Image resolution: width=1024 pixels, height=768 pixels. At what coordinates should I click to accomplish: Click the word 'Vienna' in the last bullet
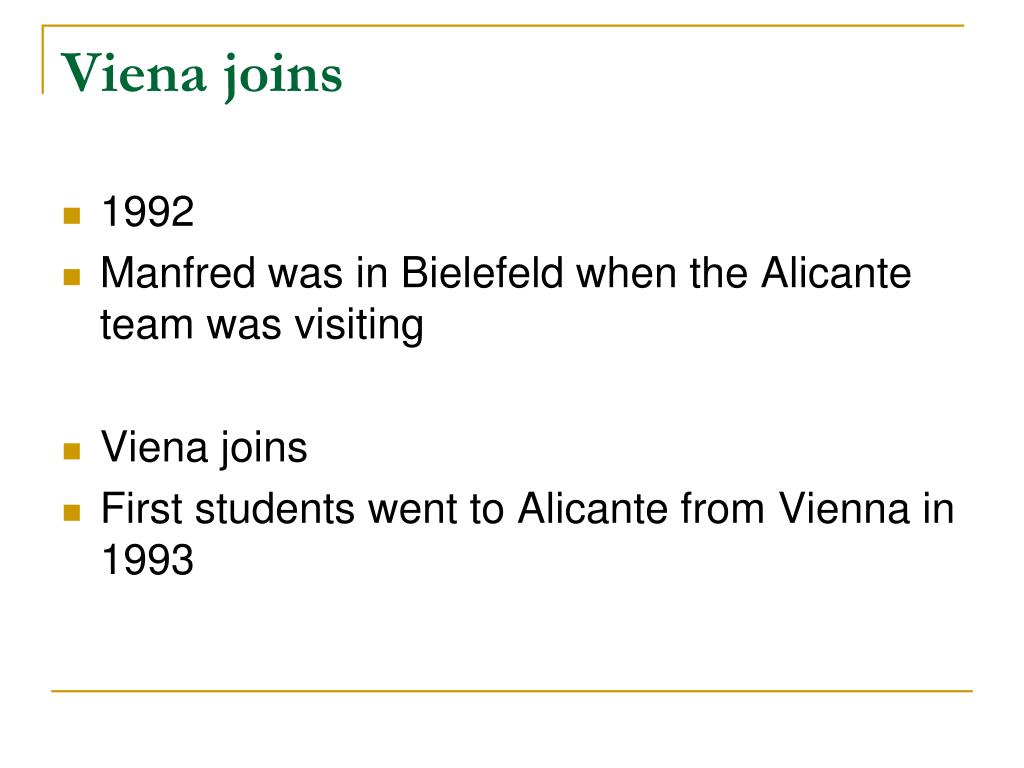tap(844, 508)
